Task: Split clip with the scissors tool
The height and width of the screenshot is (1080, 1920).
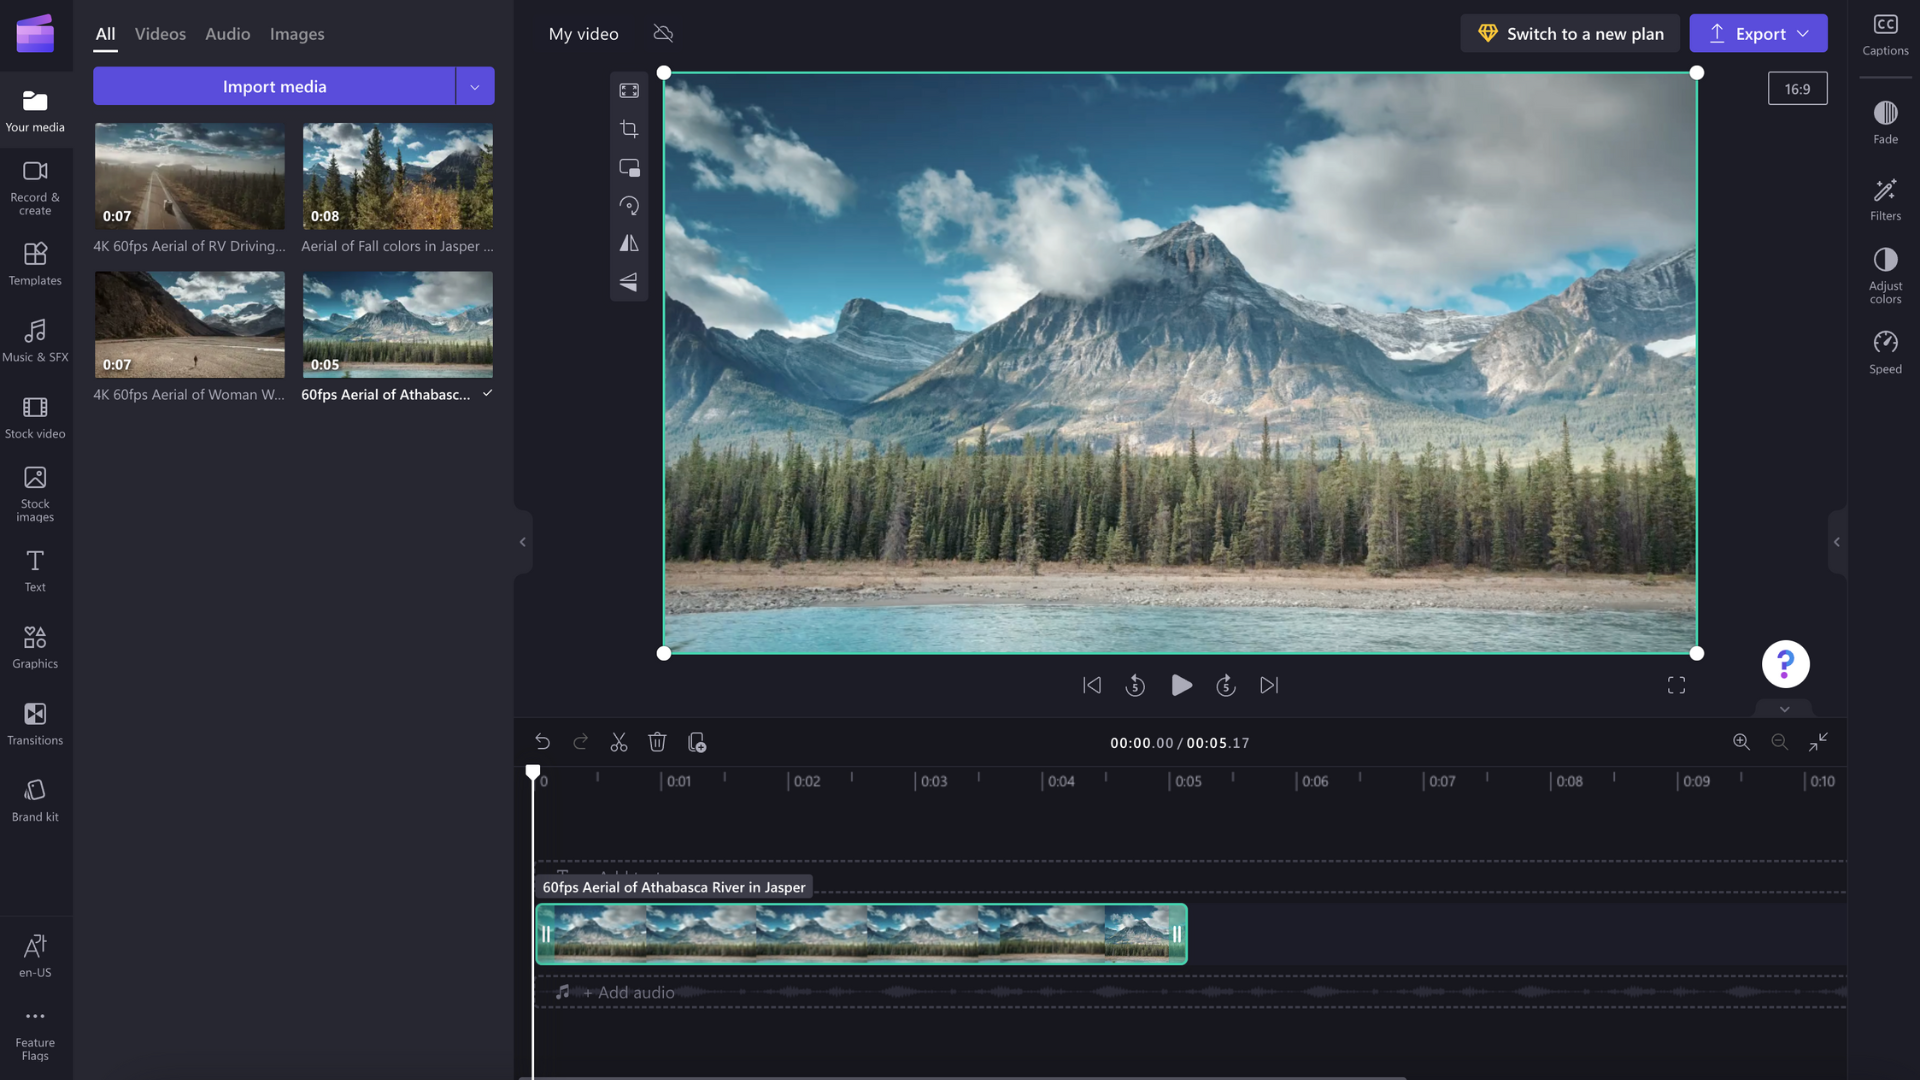Action: pyautogui.click(x=619, y=742)
